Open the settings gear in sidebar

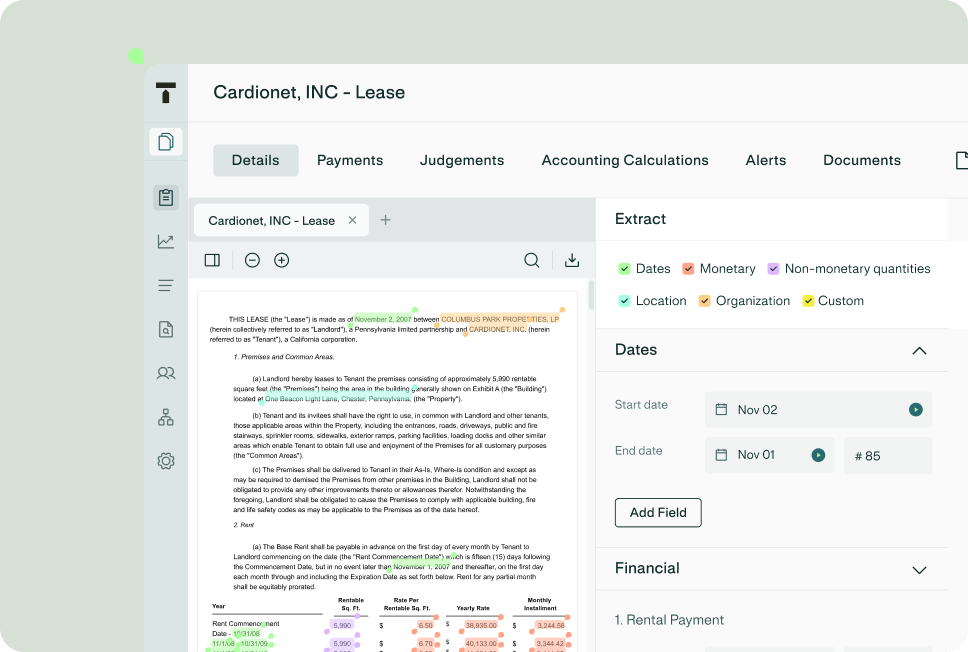[165, 461]
